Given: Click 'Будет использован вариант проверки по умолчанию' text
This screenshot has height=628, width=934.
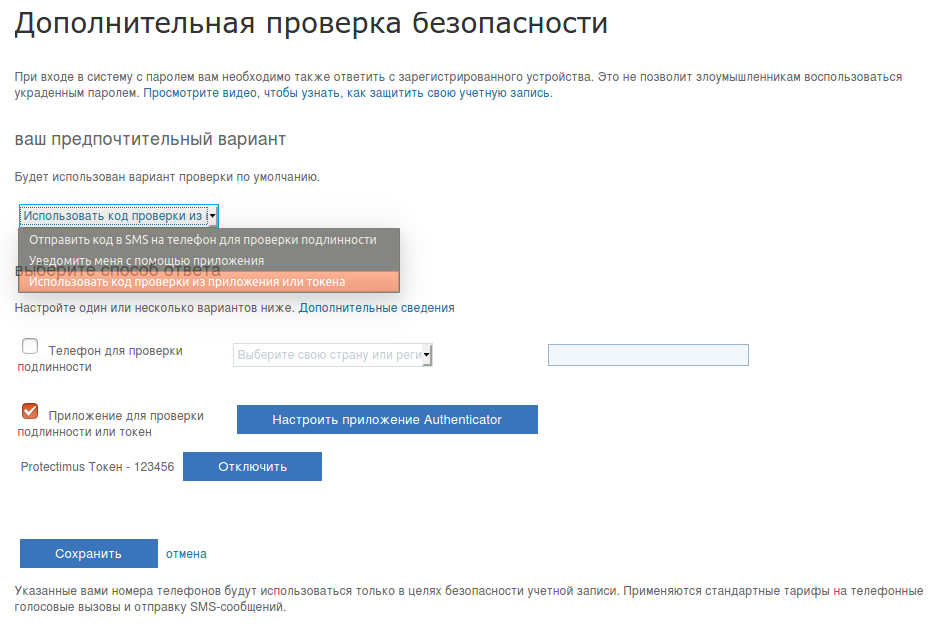Looking at the screenshot, I should click(167, 177).
